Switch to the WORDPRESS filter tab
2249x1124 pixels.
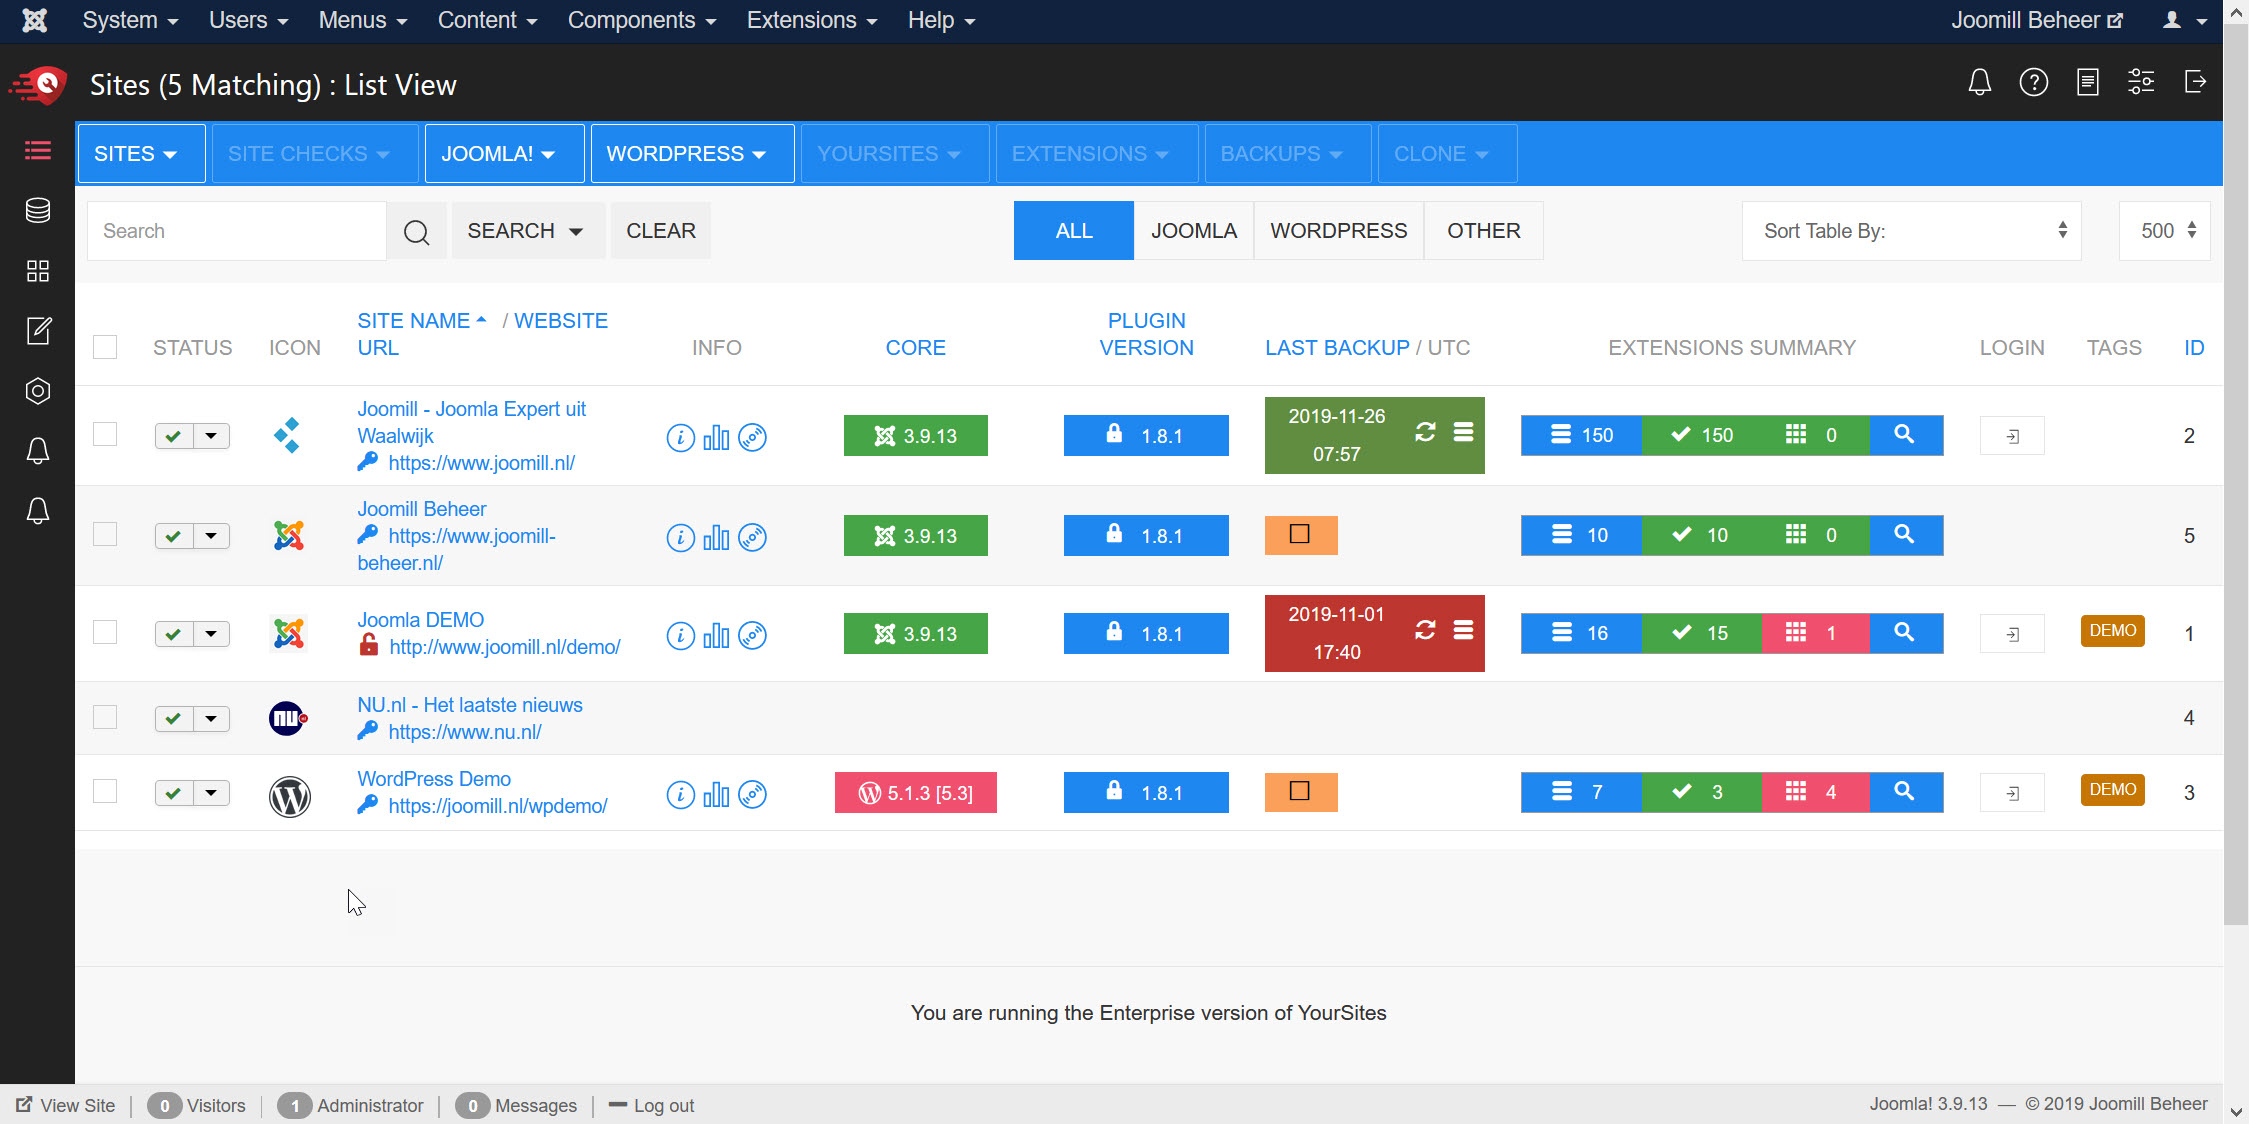click(1338, 231)
